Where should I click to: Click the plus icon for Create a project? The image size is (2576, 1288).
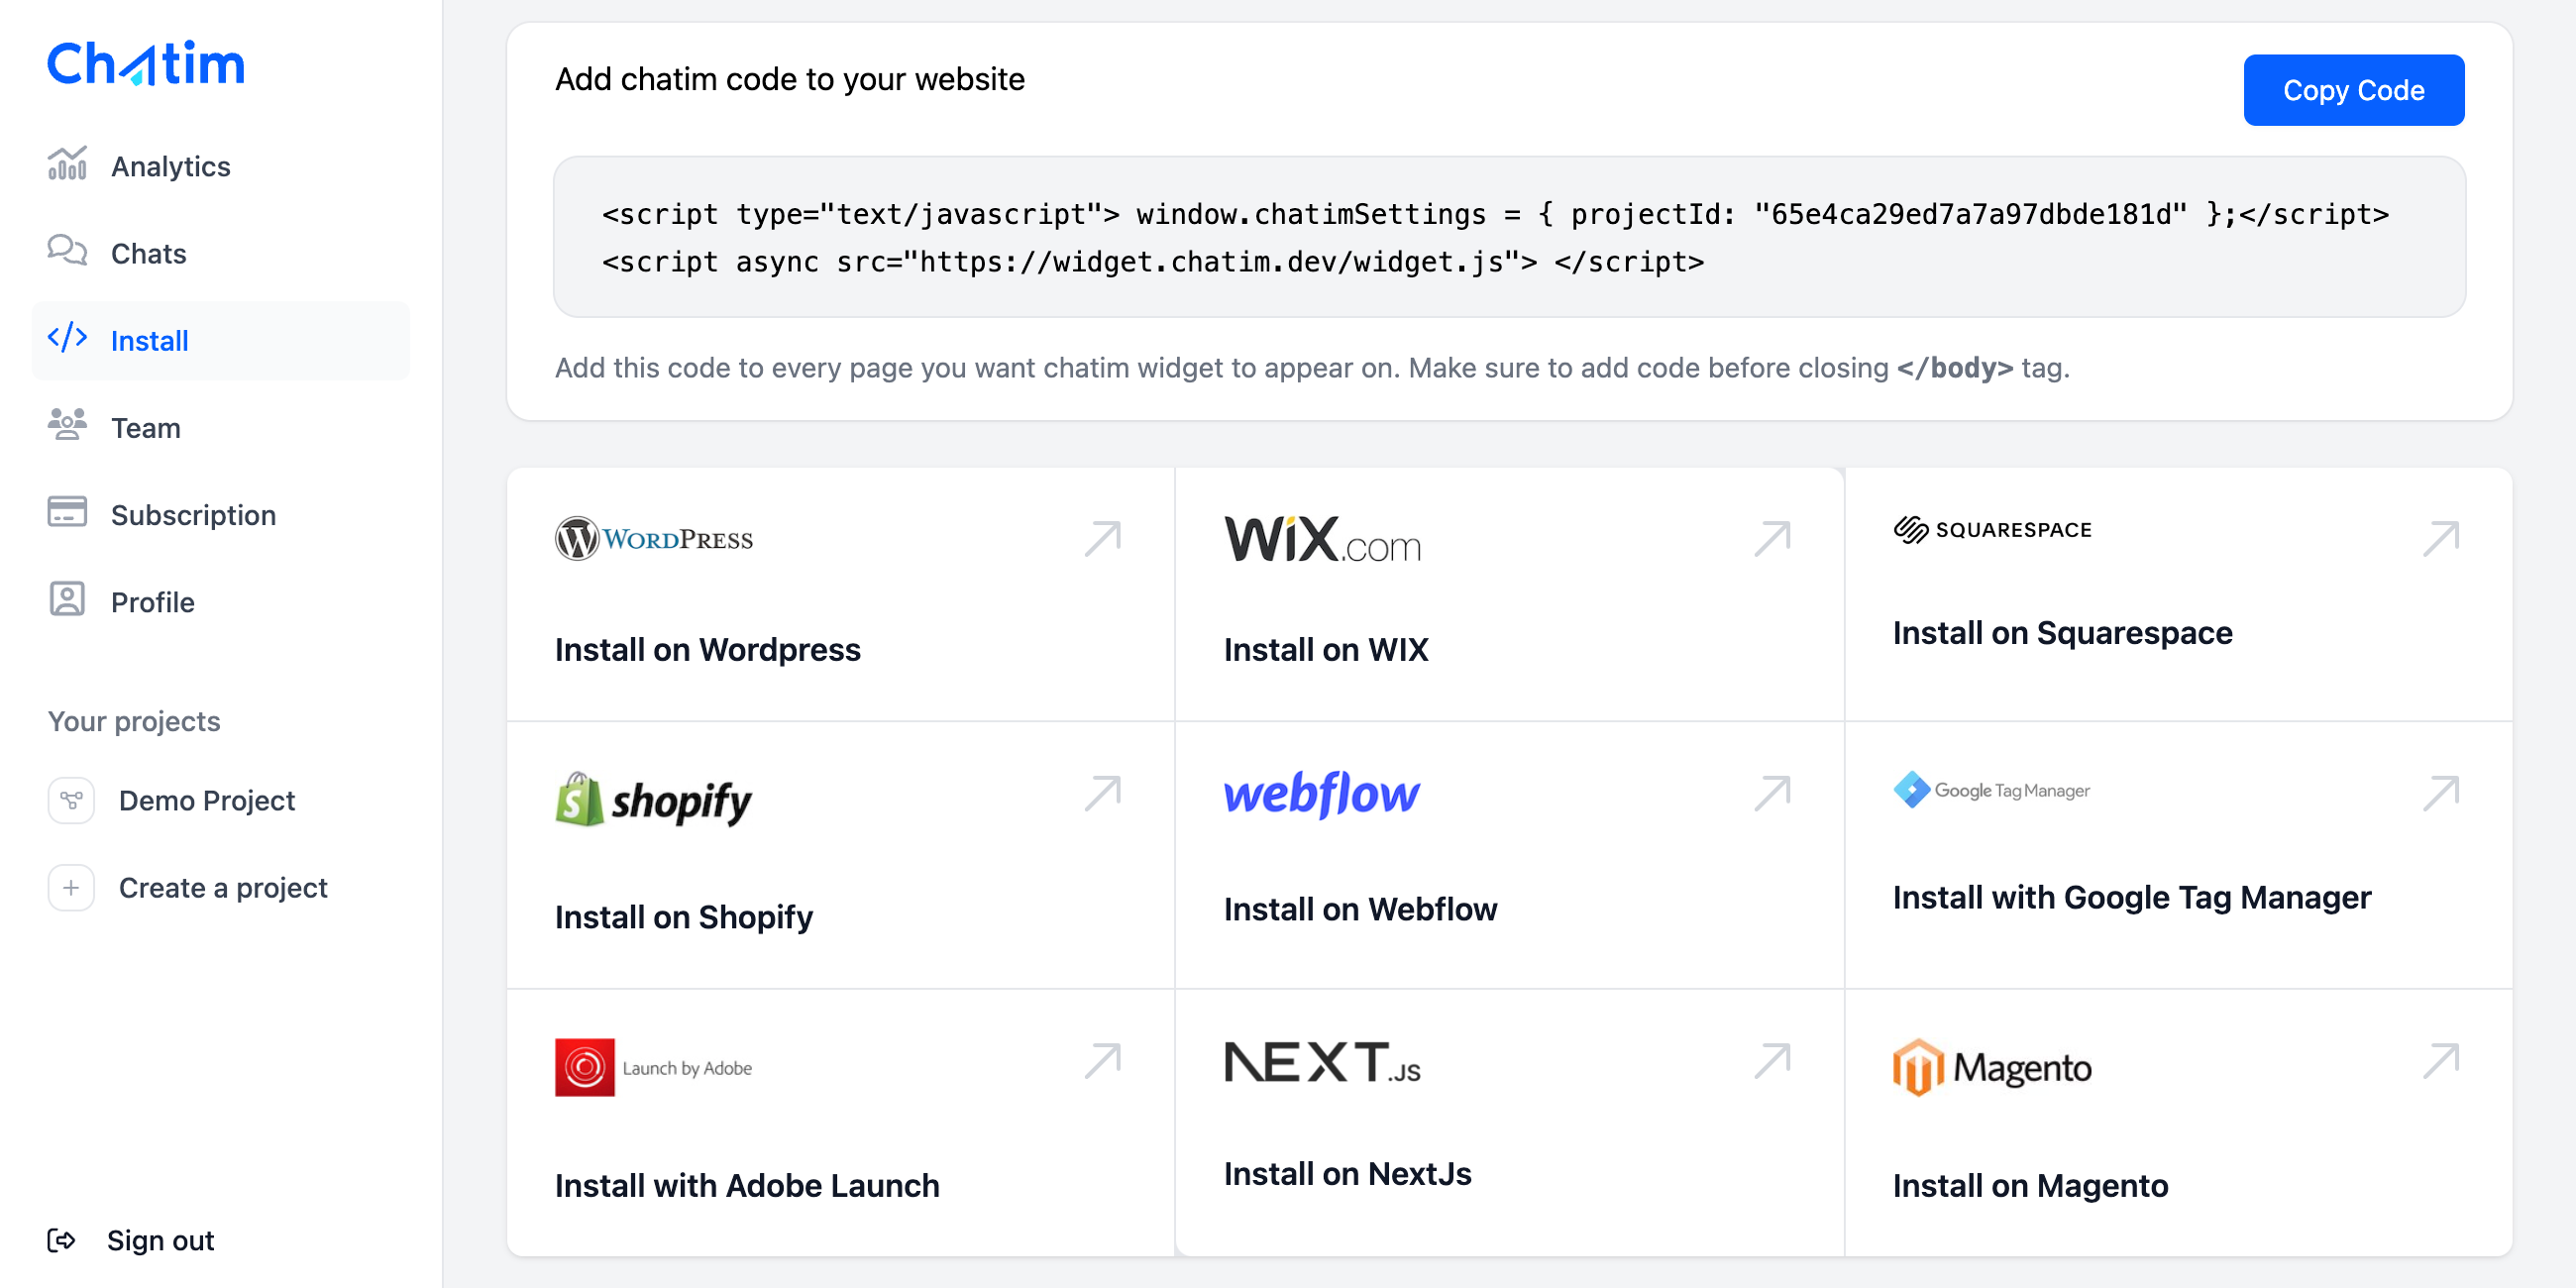tap(71, 888)
